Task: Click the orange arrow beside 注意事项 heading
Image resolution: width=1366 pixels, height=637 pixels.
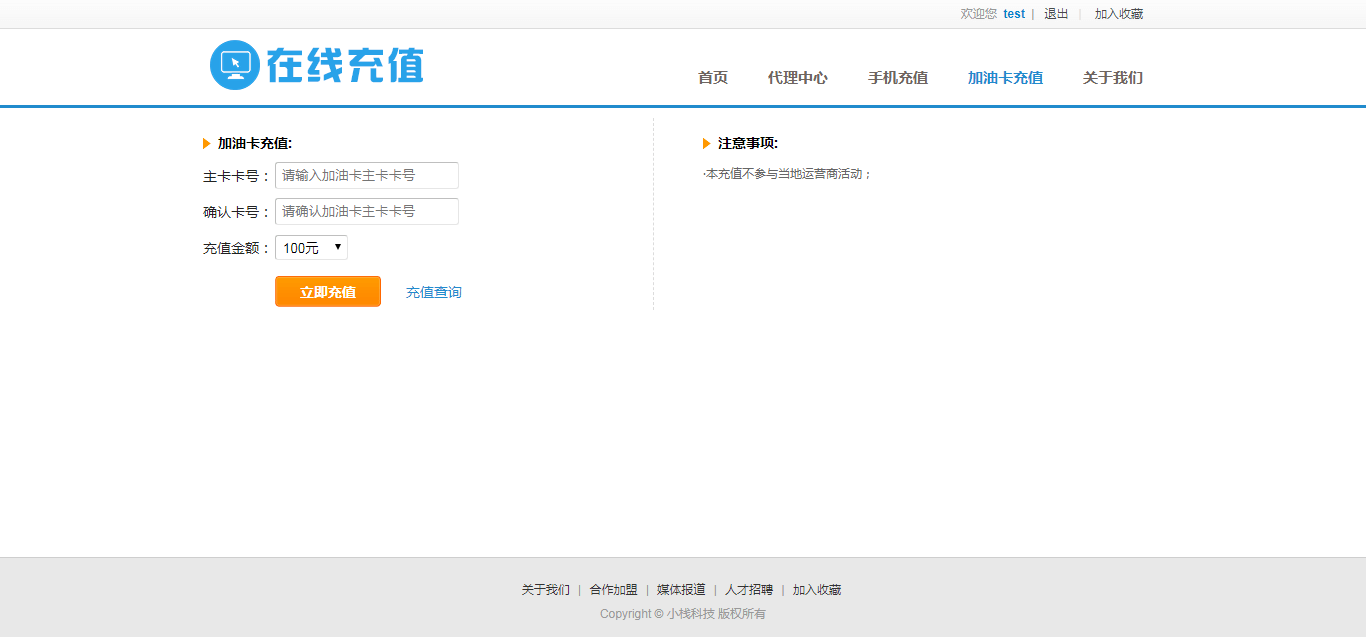Action: click(x=707, y=144)
